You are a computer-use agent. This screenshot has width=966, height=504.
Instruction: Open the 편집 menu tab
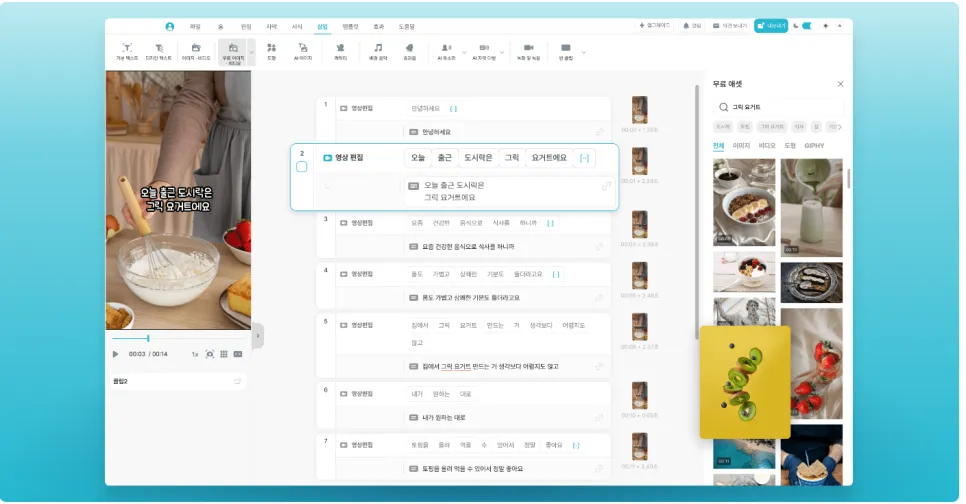click(x=246, y=26)
